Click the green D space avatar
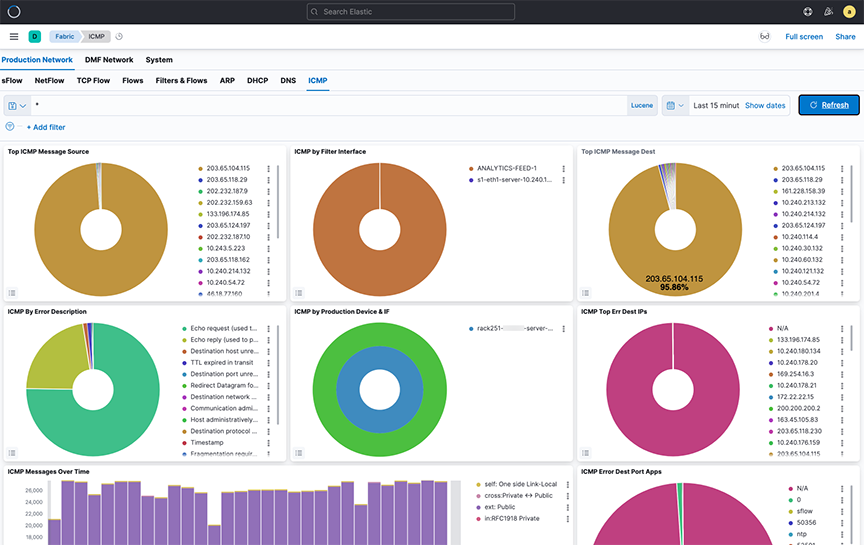The width and height of the screenshot is (864, 545). coord(35,36)
